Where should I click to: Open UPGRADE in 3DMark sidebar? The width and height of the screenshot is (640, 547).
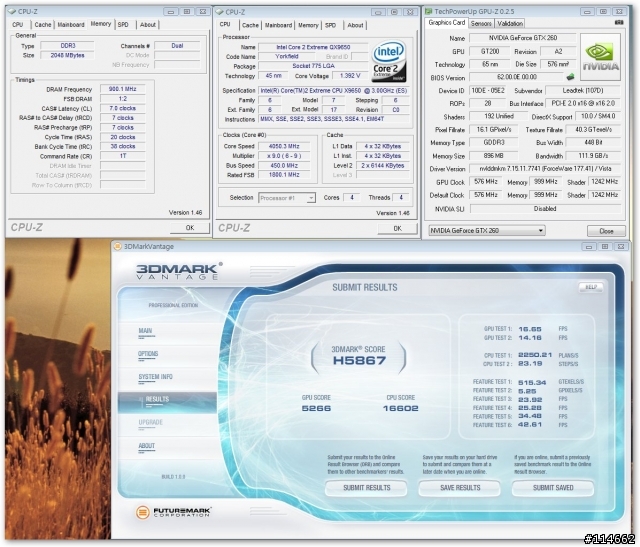(x=151, y=422)
